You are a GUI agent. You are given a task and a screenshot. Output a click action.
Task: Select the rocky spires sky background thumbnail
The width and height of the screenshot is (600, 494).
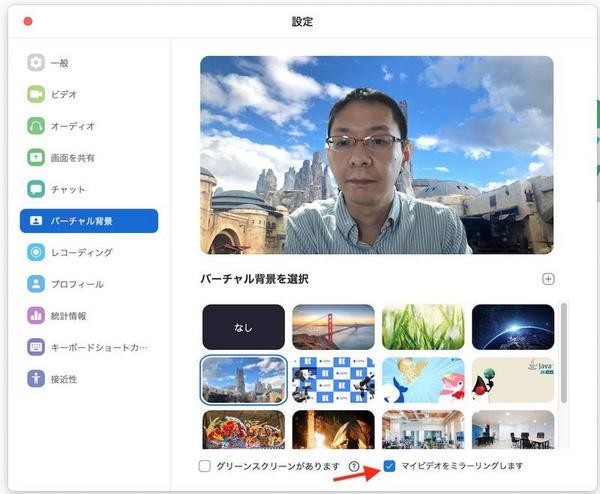point(243,380)
